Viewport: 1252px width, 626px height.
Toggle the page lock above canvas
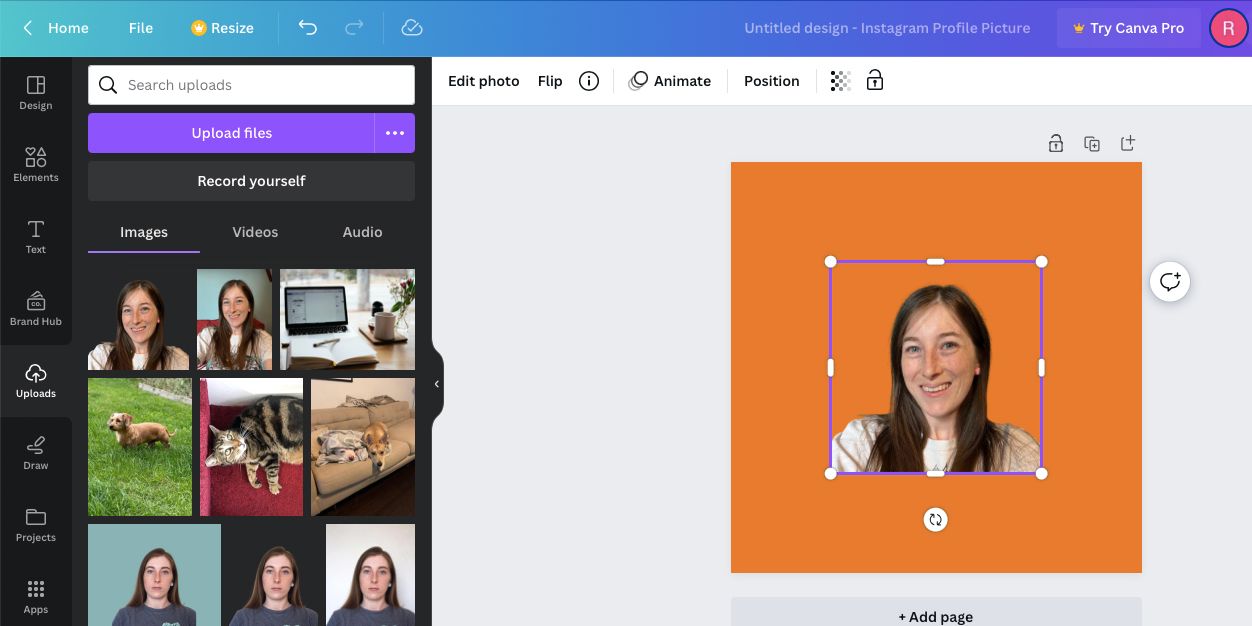coord(1055,144)
